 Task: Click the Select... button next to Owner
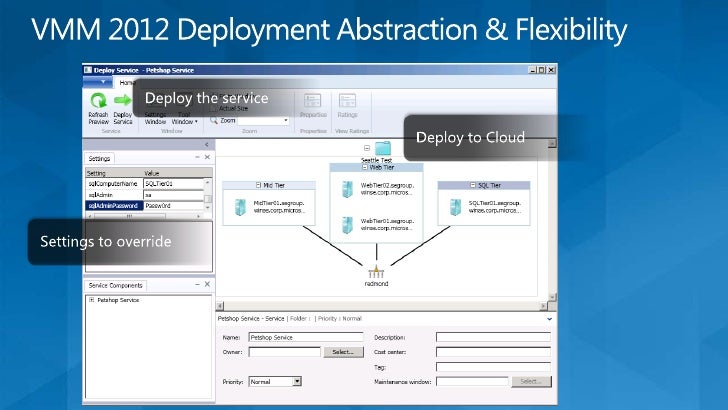click(x=344, y=352)
